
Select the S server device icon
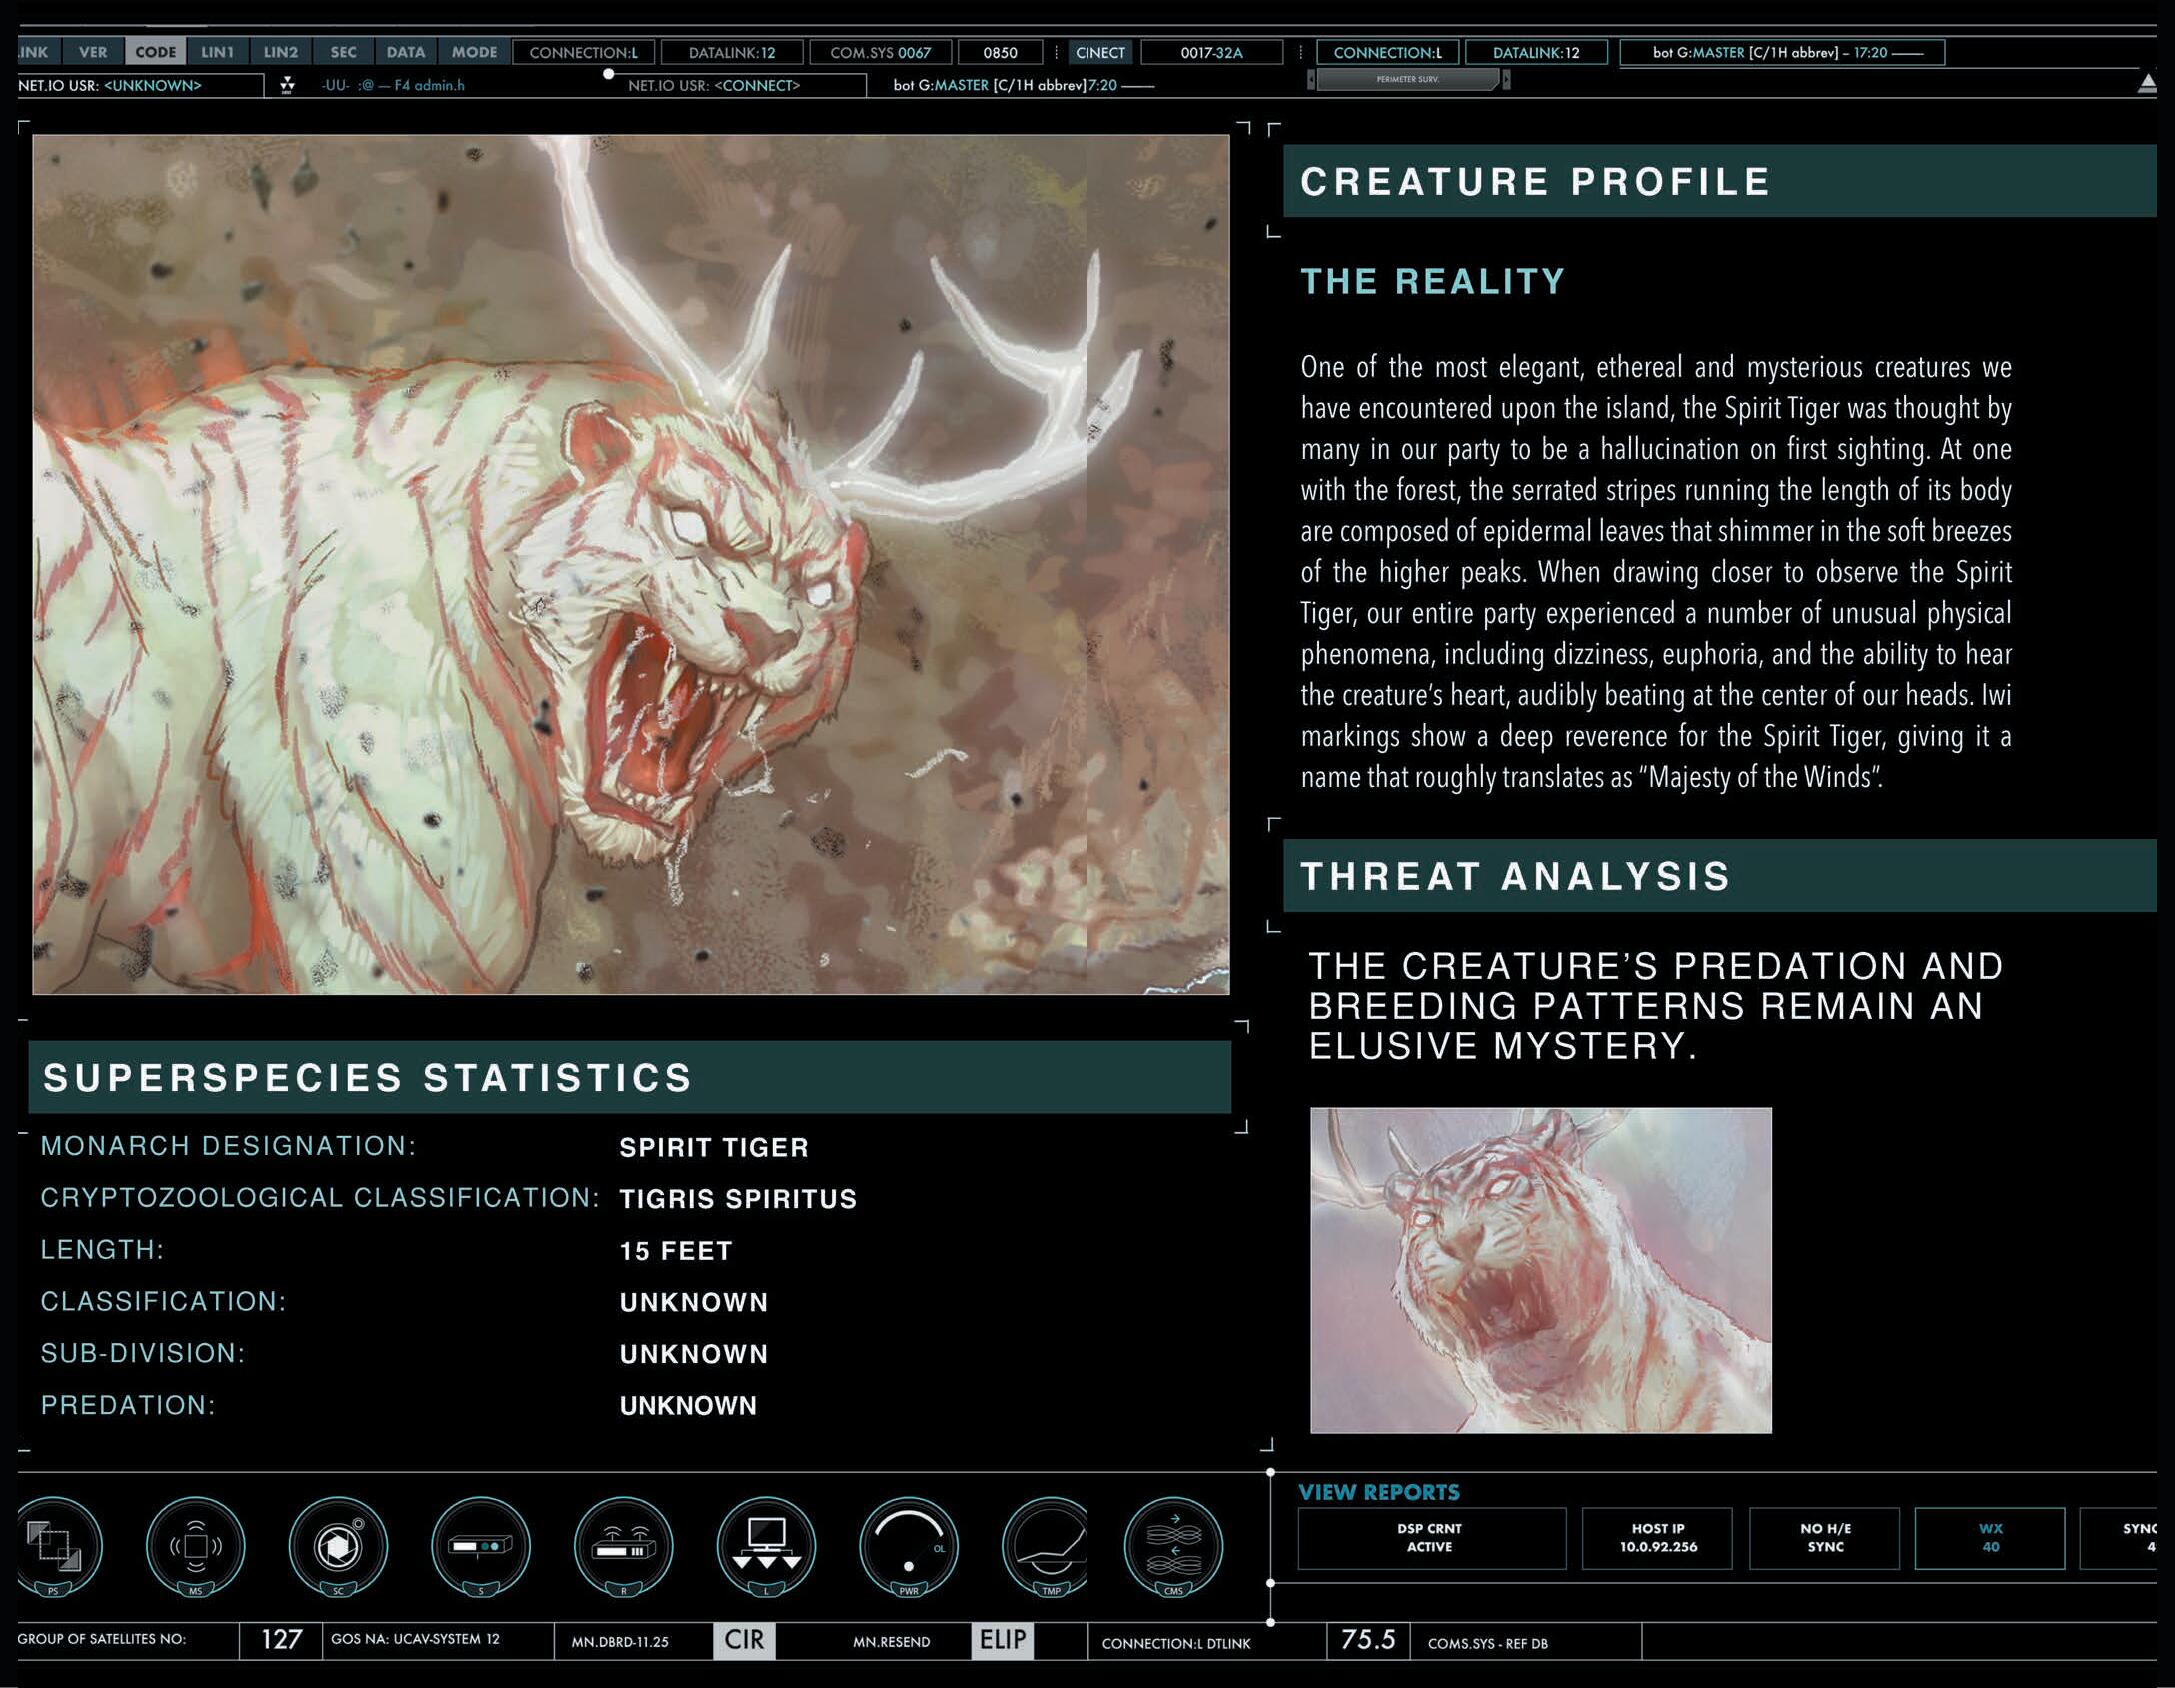click(x=481, y=1545)
